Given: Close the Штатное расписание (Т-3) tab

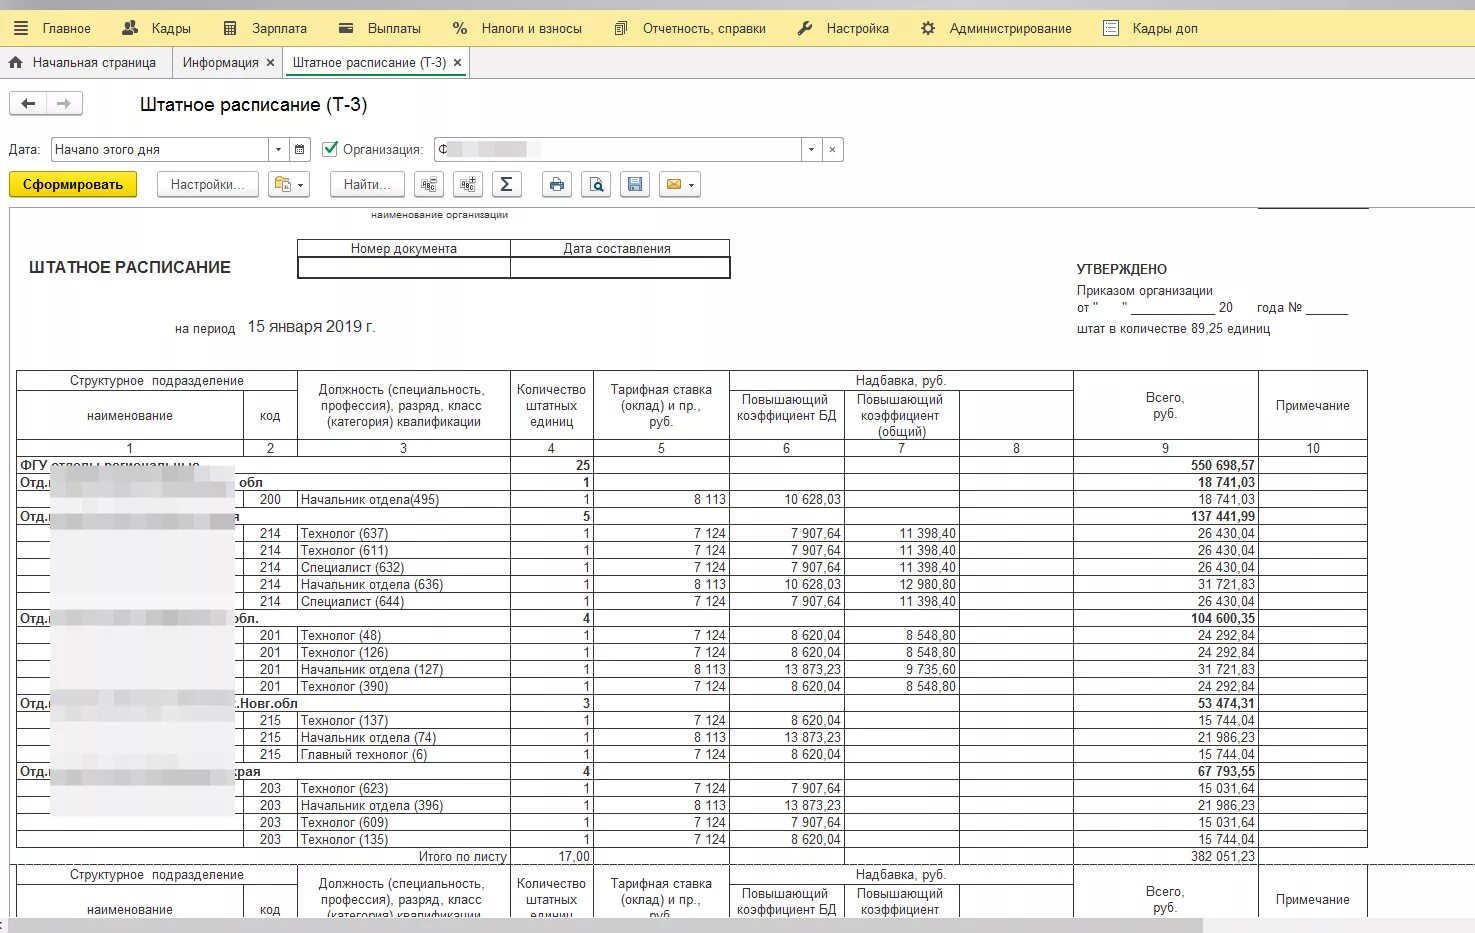Looking at the screenshot, I should click(457, 62).
